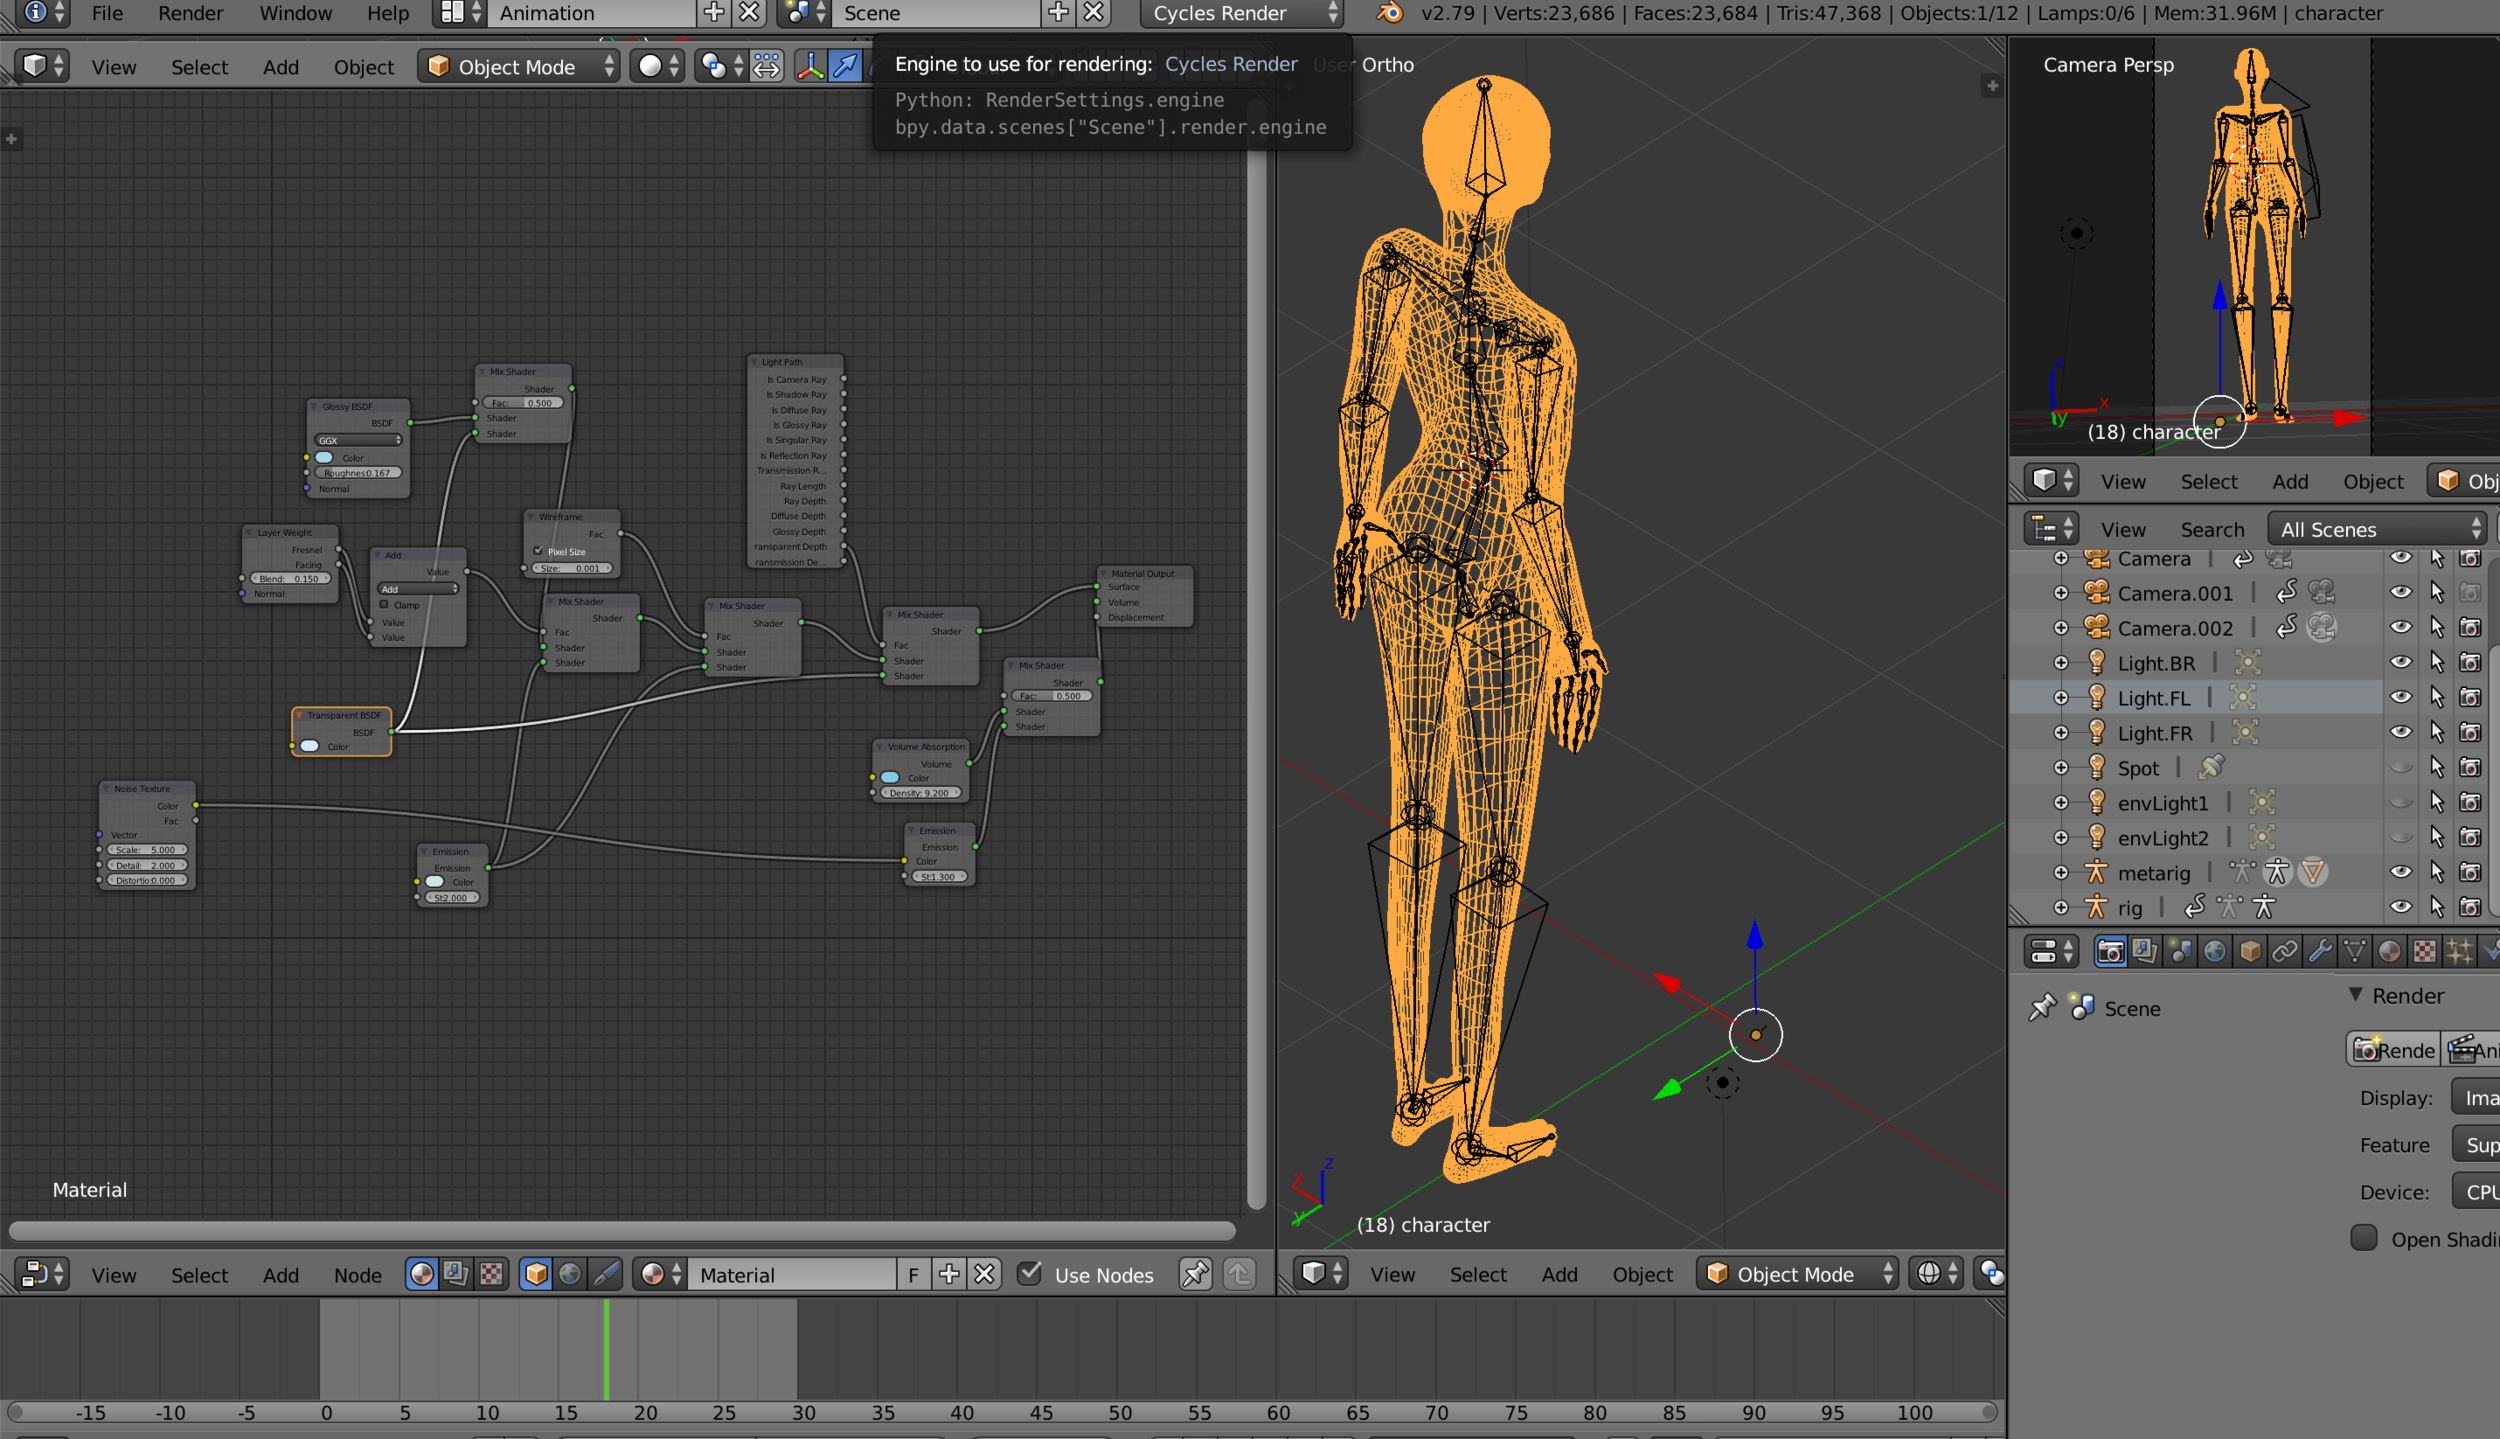Hide Light.BR with its eye icon
This screenshot has width=2500, height=1439.
point(2400,662)
